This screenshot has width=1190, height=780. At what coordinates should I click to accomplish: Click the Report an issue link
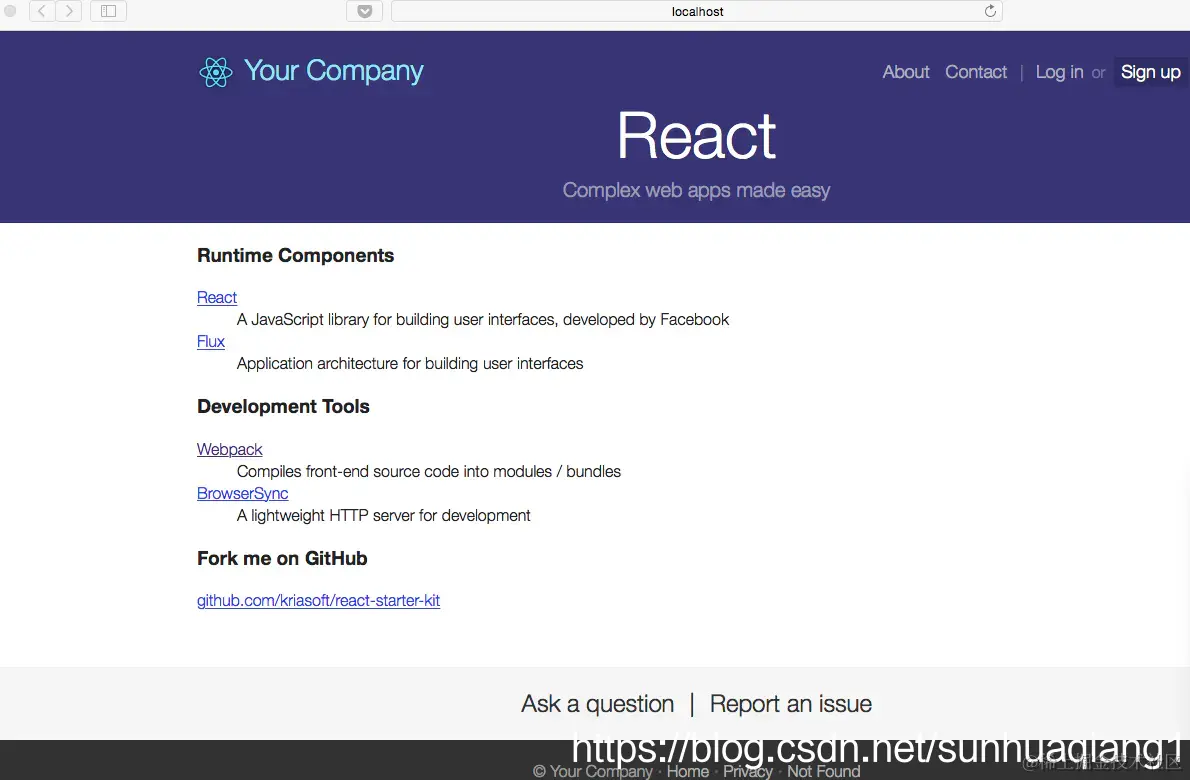pyautogui.click(x=791, y=704)
